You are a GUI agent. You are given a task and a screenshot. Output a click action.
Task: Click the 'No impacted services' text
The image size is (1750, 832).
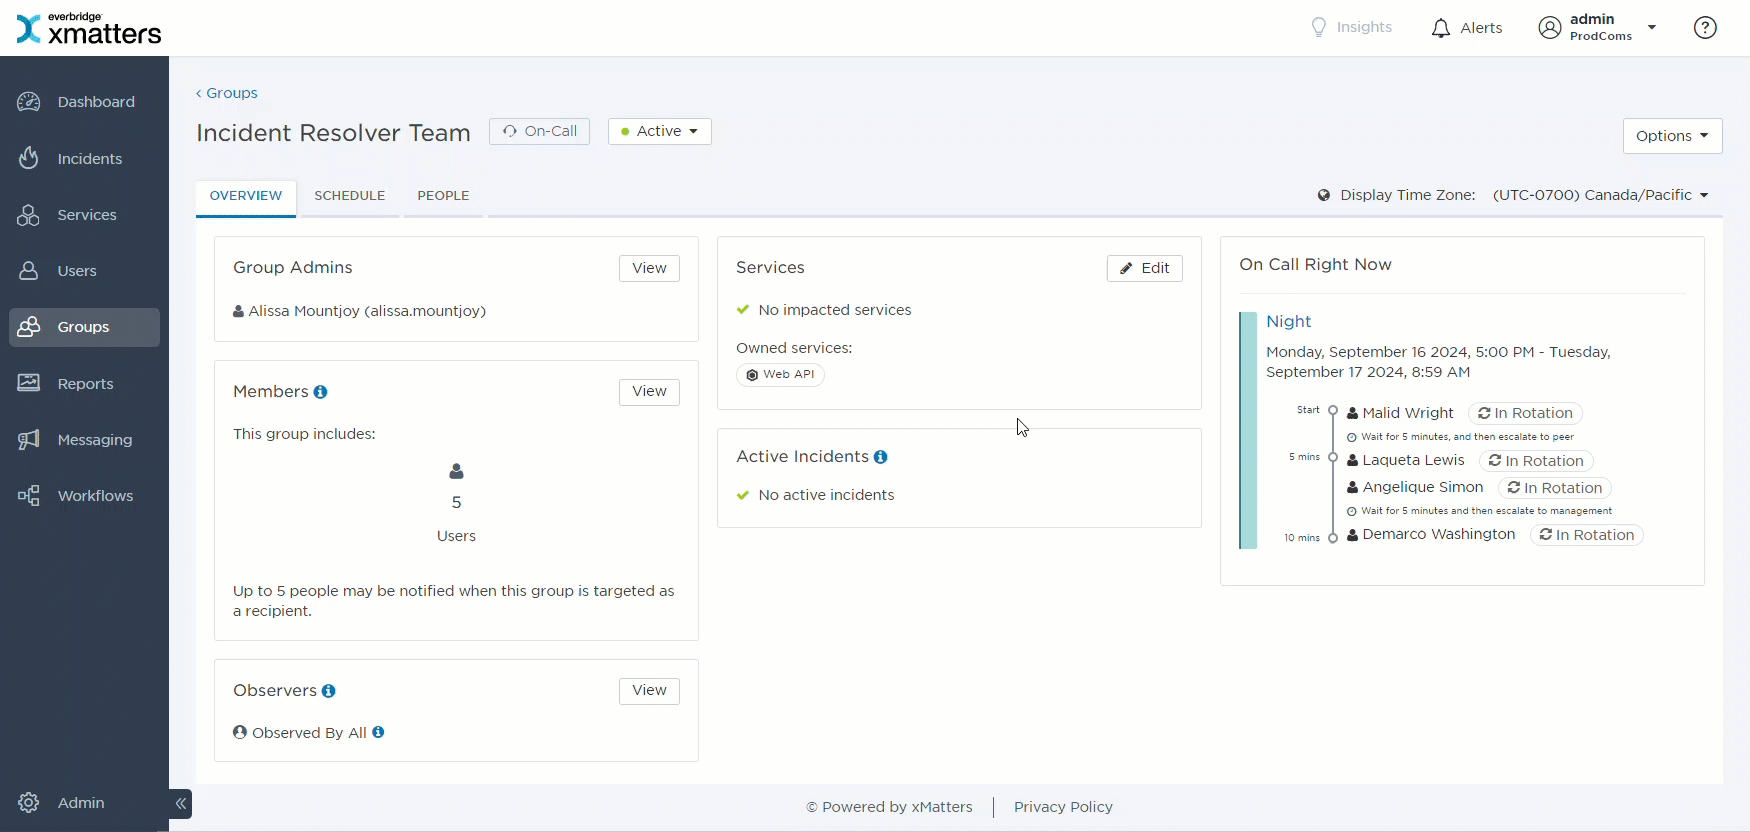click(x=835, y=310)
